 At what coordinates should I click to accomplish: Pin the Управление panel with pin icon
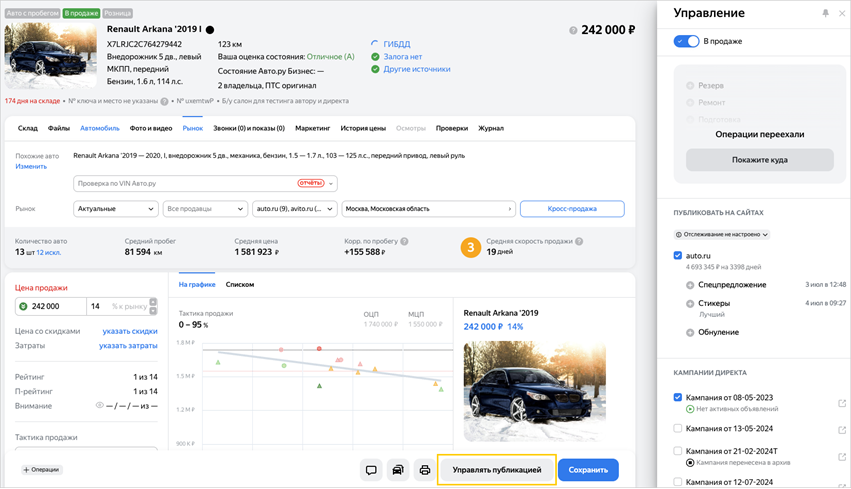pos(825,14)
